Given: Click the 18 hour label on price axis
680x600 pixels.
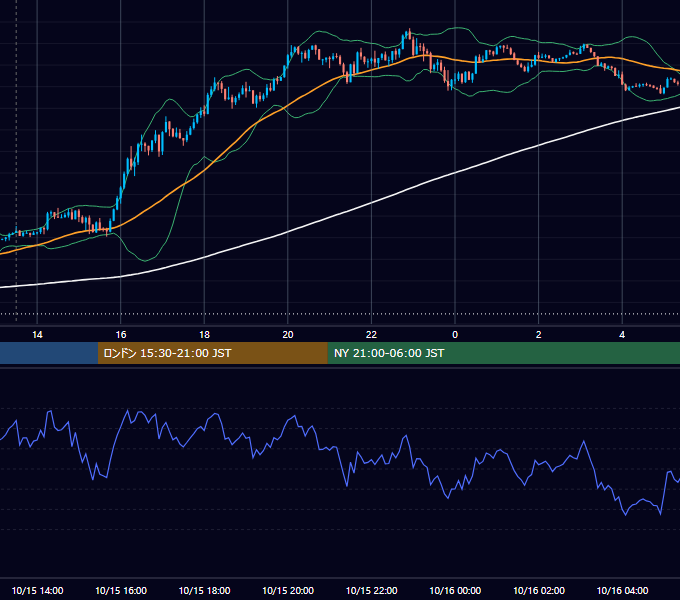Looking at the screenshot, I should click(204, 335).
